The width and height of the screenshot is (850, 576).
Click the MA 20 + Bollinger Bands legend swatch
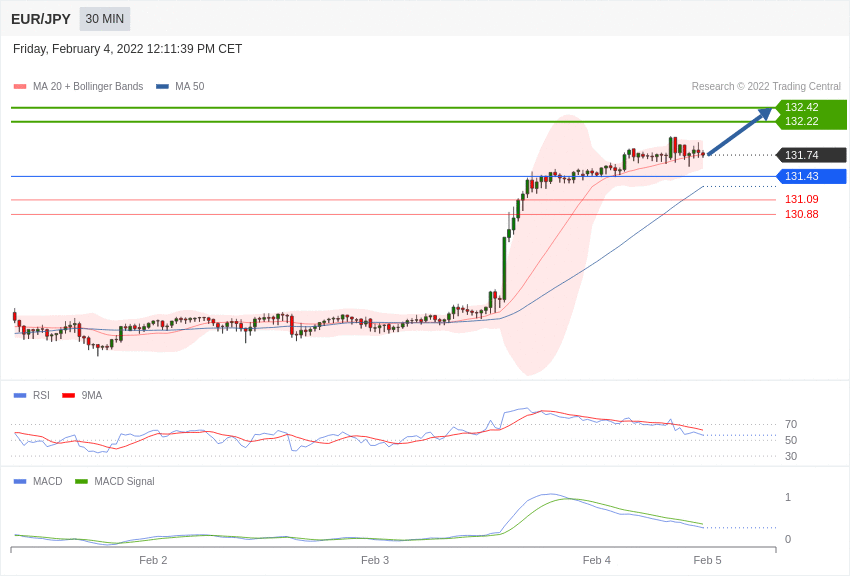click(20, 86)
